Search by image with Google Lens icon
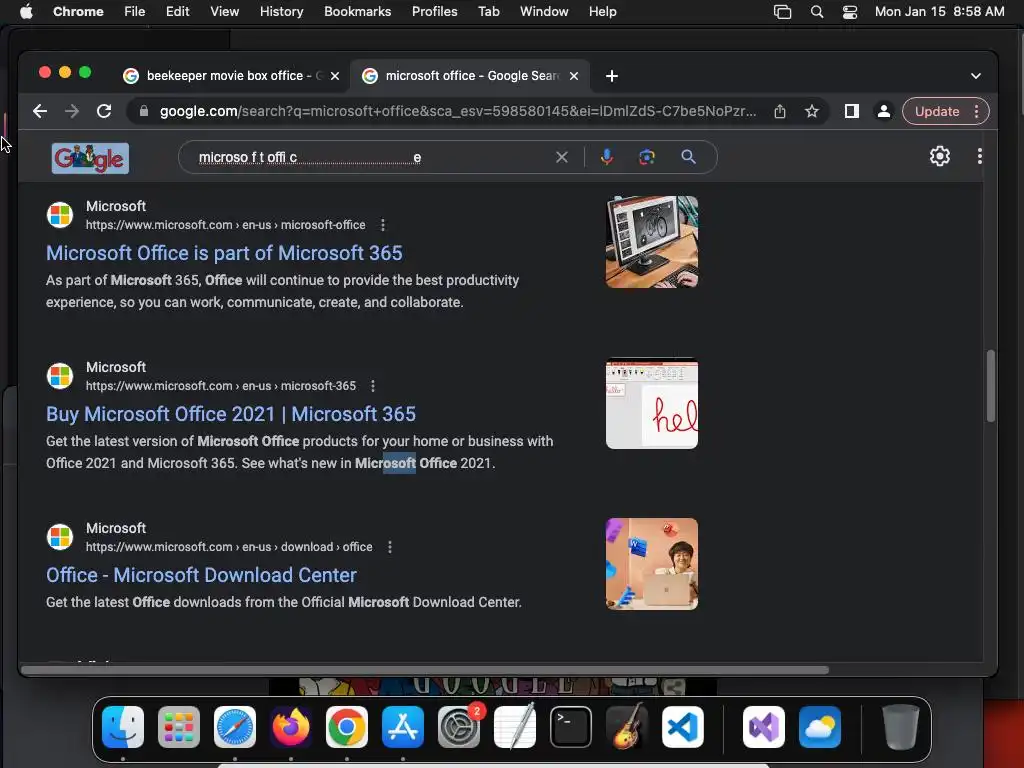Screen dimensions: 1024x768 (x=647, y=157)
